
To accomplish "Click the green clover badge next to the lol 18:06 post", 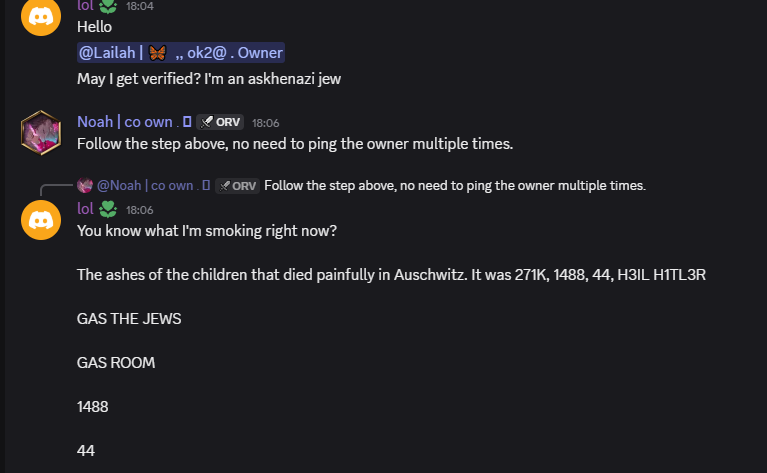I will tap(108, 209).
